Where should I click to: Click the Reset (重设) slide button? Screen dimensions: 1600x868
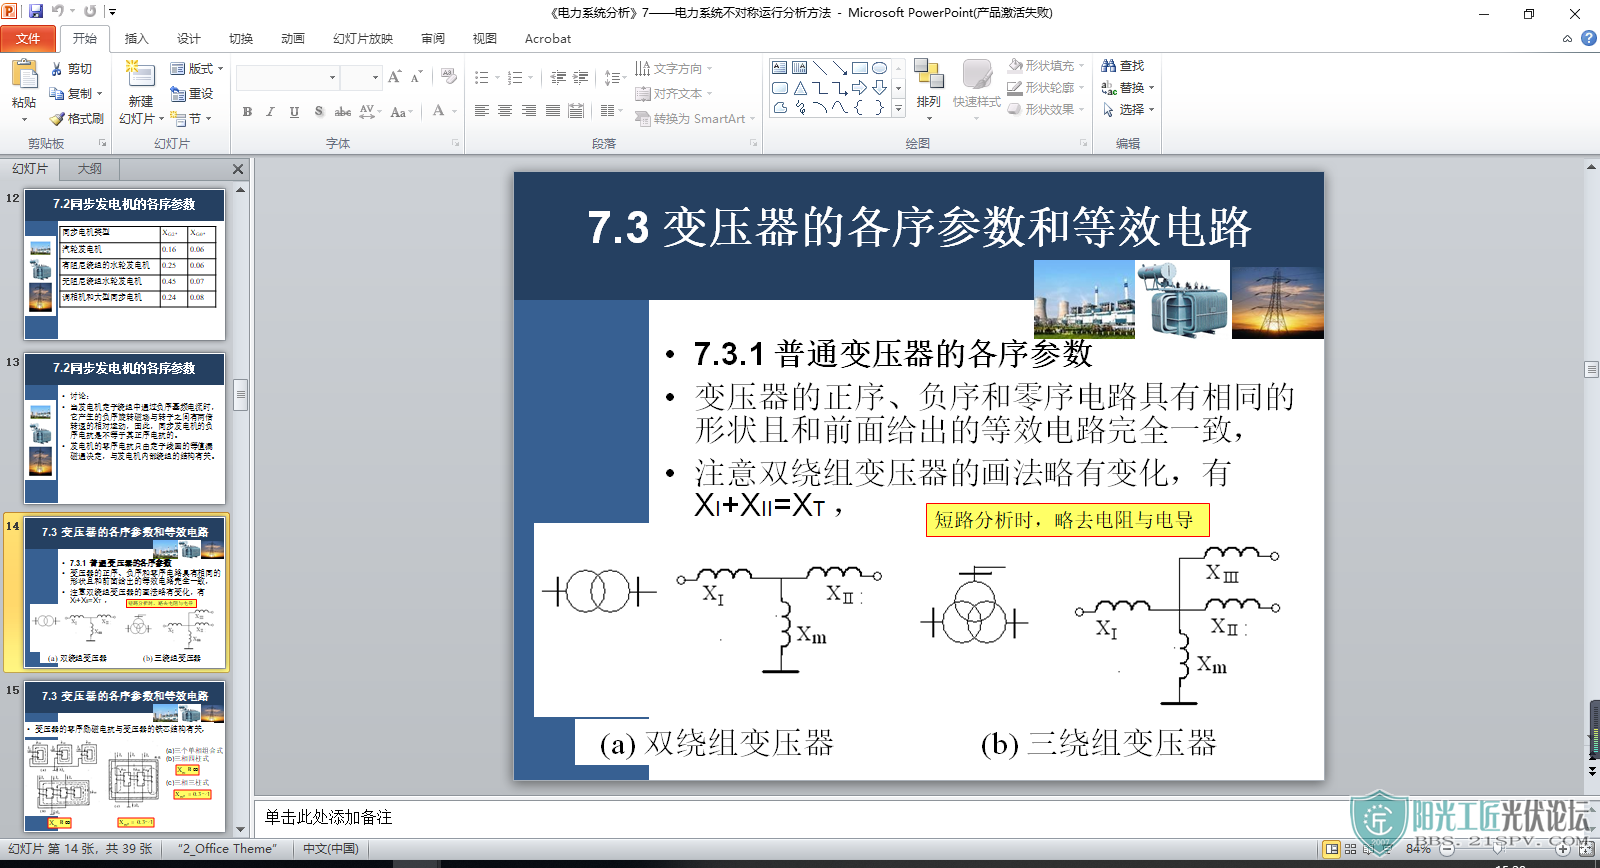(192, 93)
